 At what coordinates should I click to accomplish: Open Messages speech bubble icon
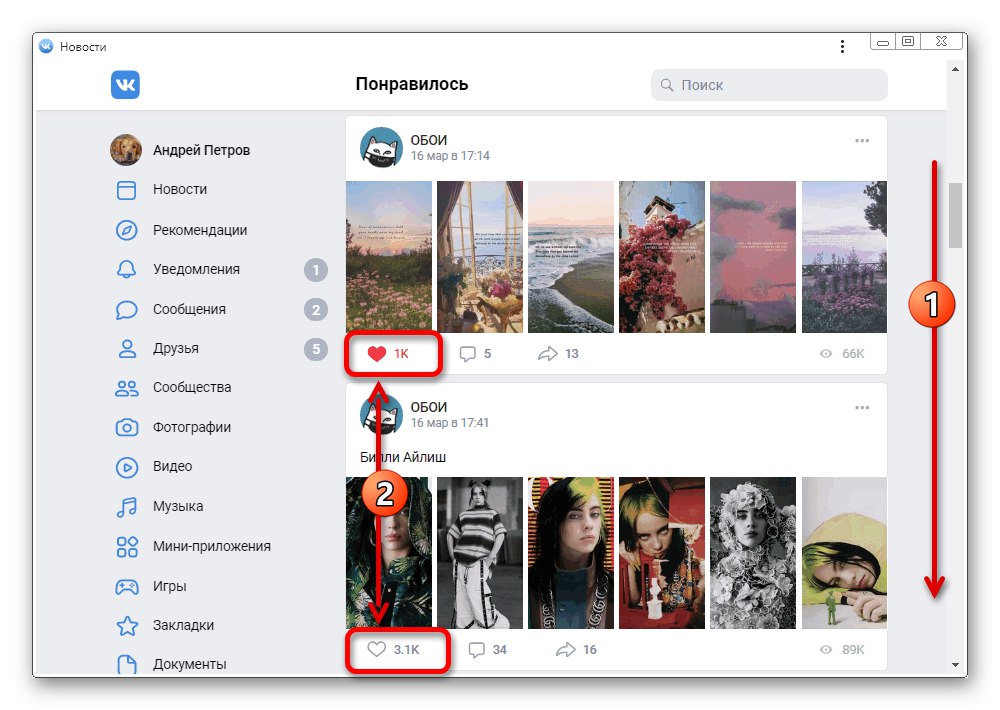pos(126,309)
